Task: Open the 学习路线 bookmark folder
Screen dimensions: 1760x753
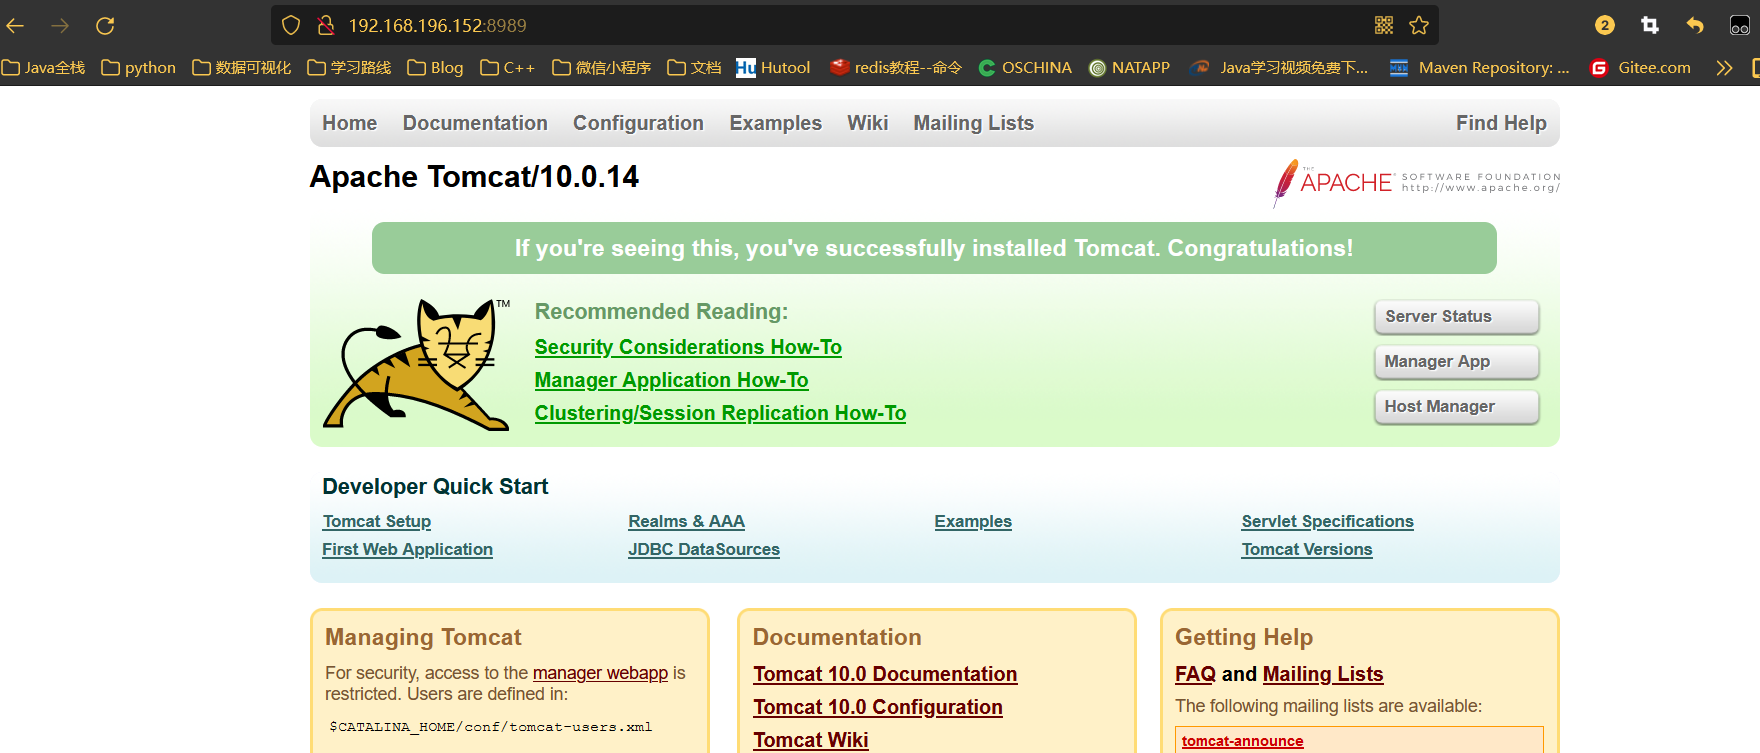Action: click(x=349, y=68)
